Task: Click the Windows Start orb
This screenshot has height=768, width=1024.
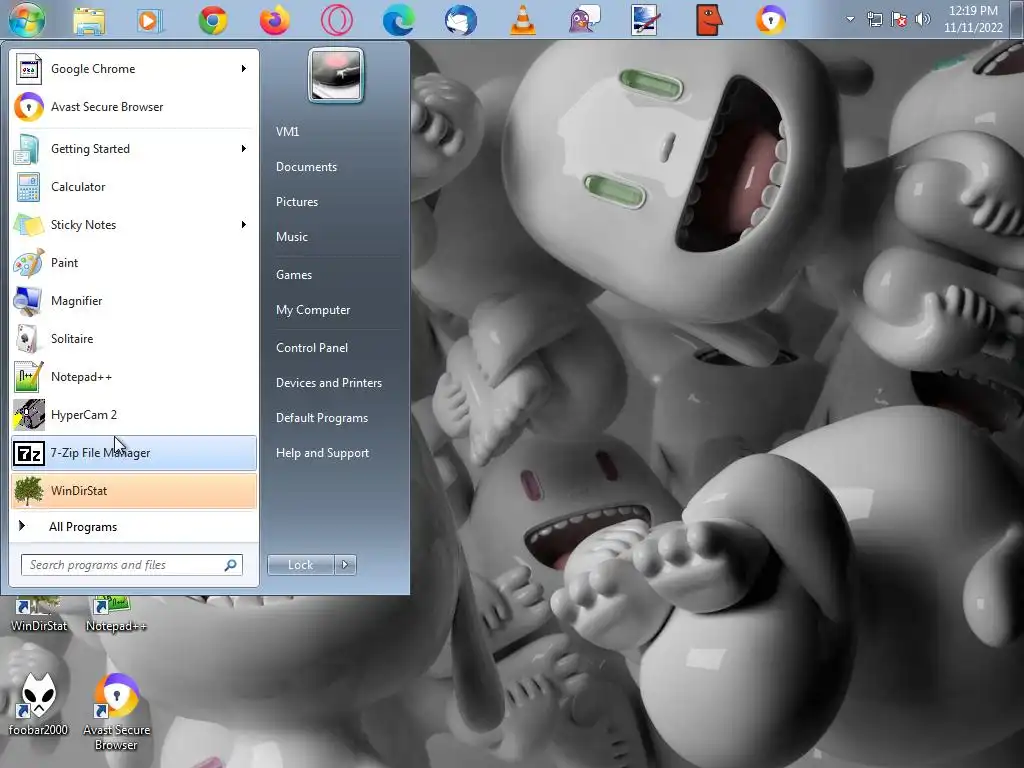Action: click(x=27, y=19)
